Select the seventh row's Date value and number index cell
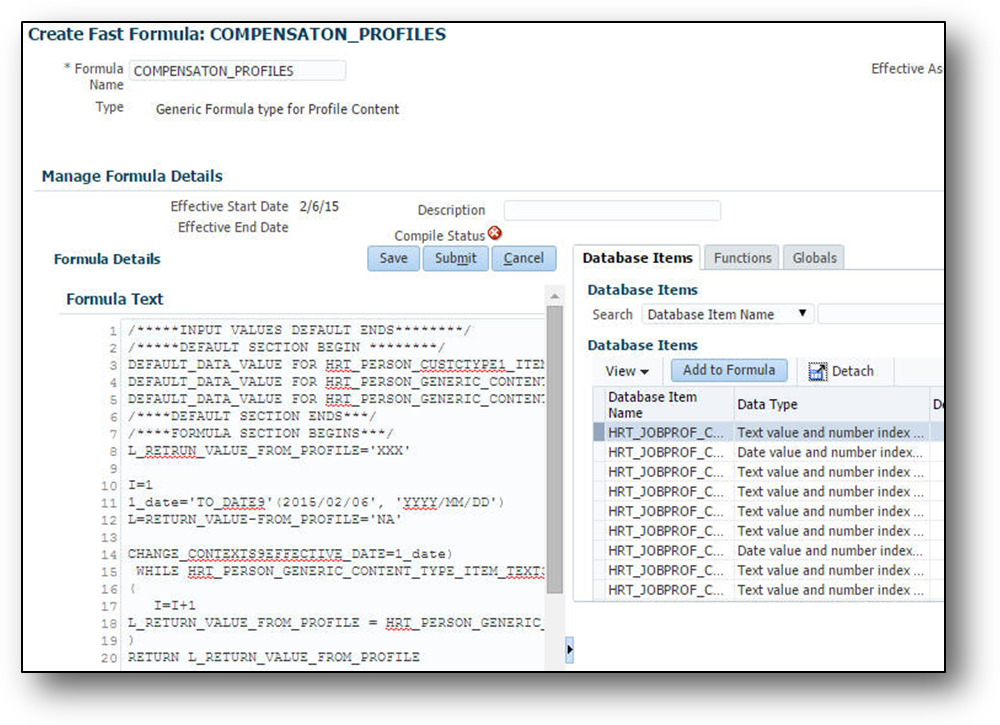 coord(830,551)
